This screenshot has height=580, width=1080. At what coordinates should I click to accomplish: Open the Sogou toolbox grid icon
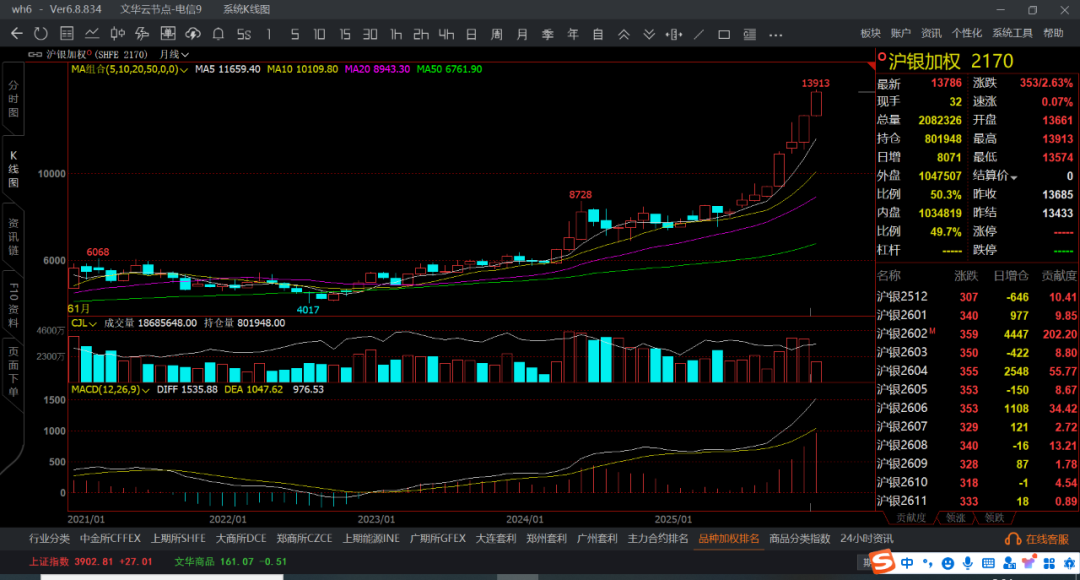click(1049, 563)
